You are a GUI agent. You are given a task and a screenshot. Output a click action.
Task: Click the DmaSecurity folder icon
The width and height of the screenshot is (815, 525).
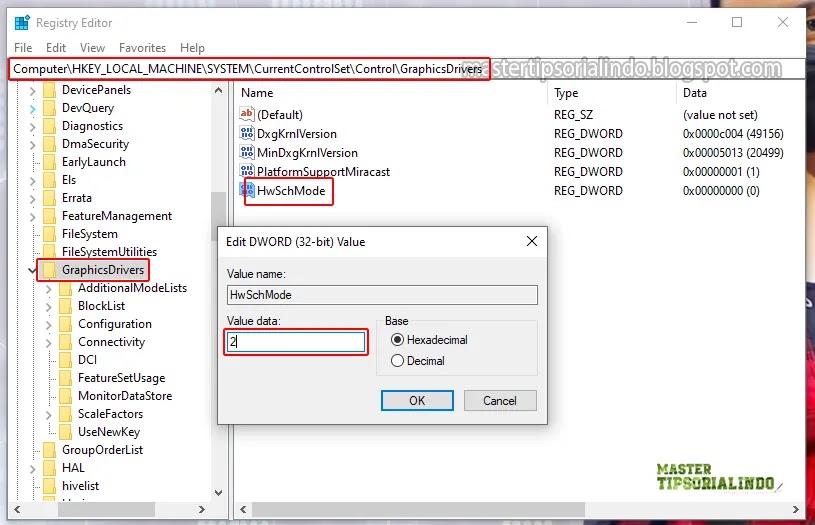49,144
